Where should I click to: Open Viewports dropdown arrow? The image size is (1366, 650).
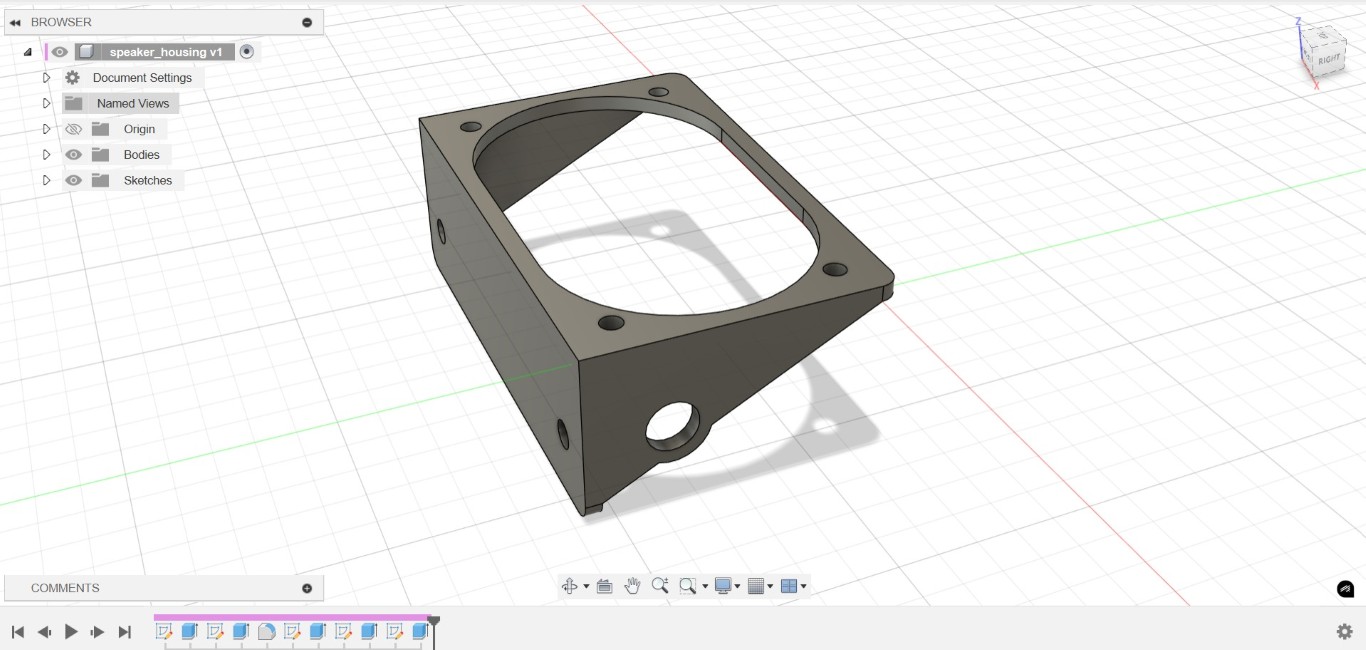coord(803,587)
